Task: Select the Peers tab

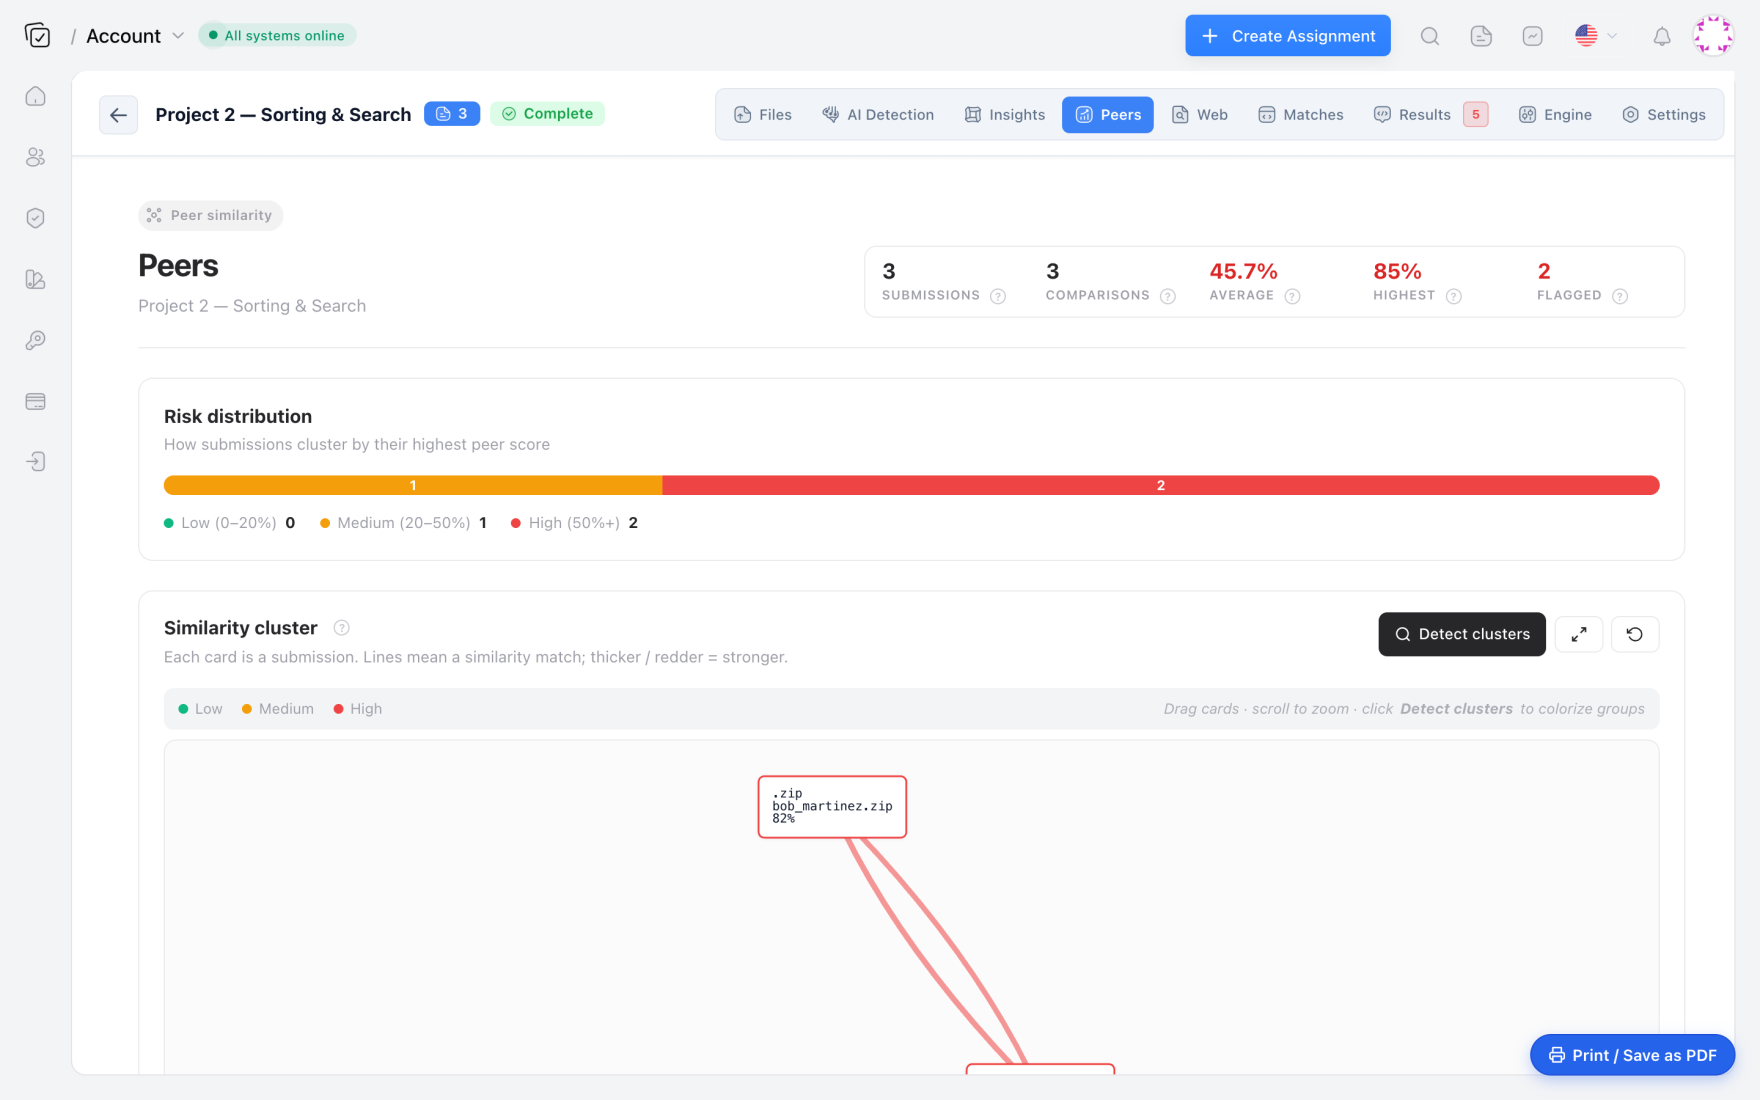Action: pos(1108,115)
